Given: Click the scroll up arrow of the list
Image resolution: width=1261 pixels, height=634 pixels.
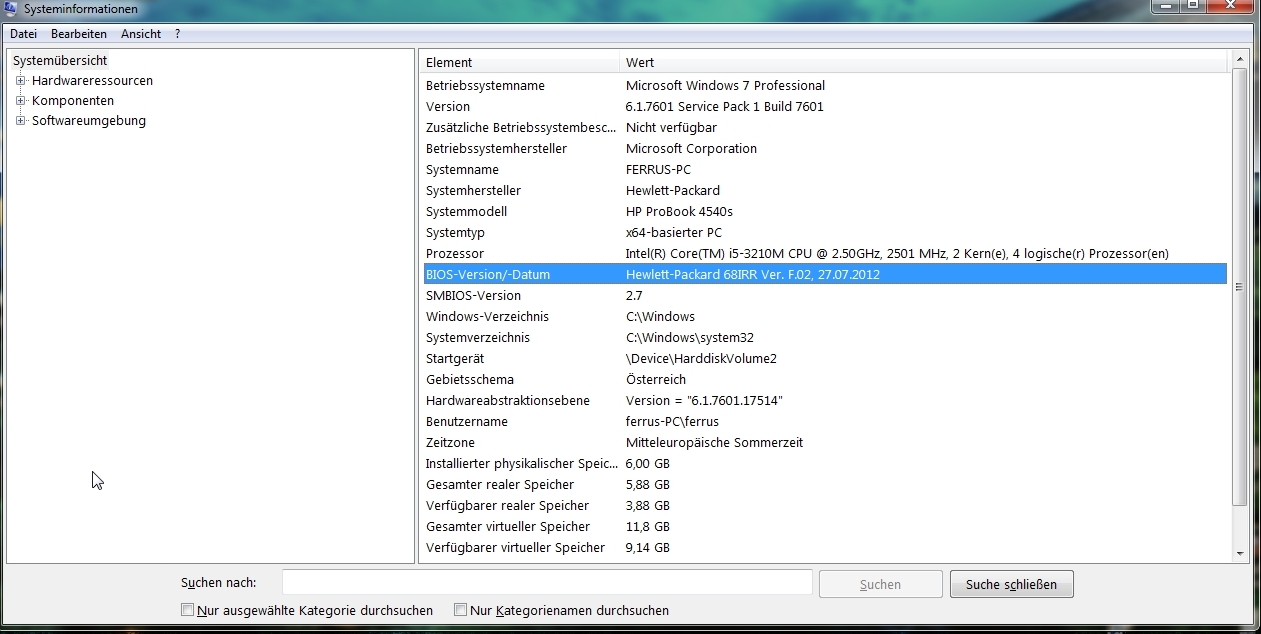Looking at the screenshot, I should pyautogui.click(x=1239, y=61).
